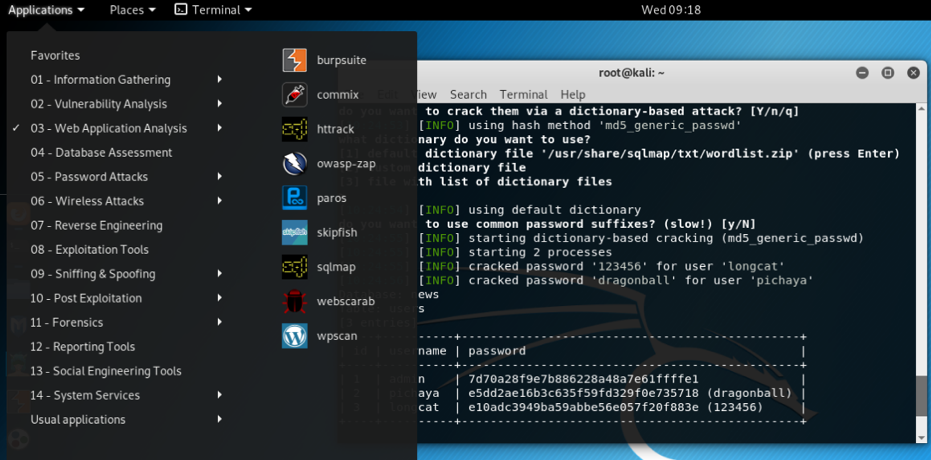Open 13 - Social Engineering Tools
Screen dimensions: 931x460
click(x=106, y=372)
